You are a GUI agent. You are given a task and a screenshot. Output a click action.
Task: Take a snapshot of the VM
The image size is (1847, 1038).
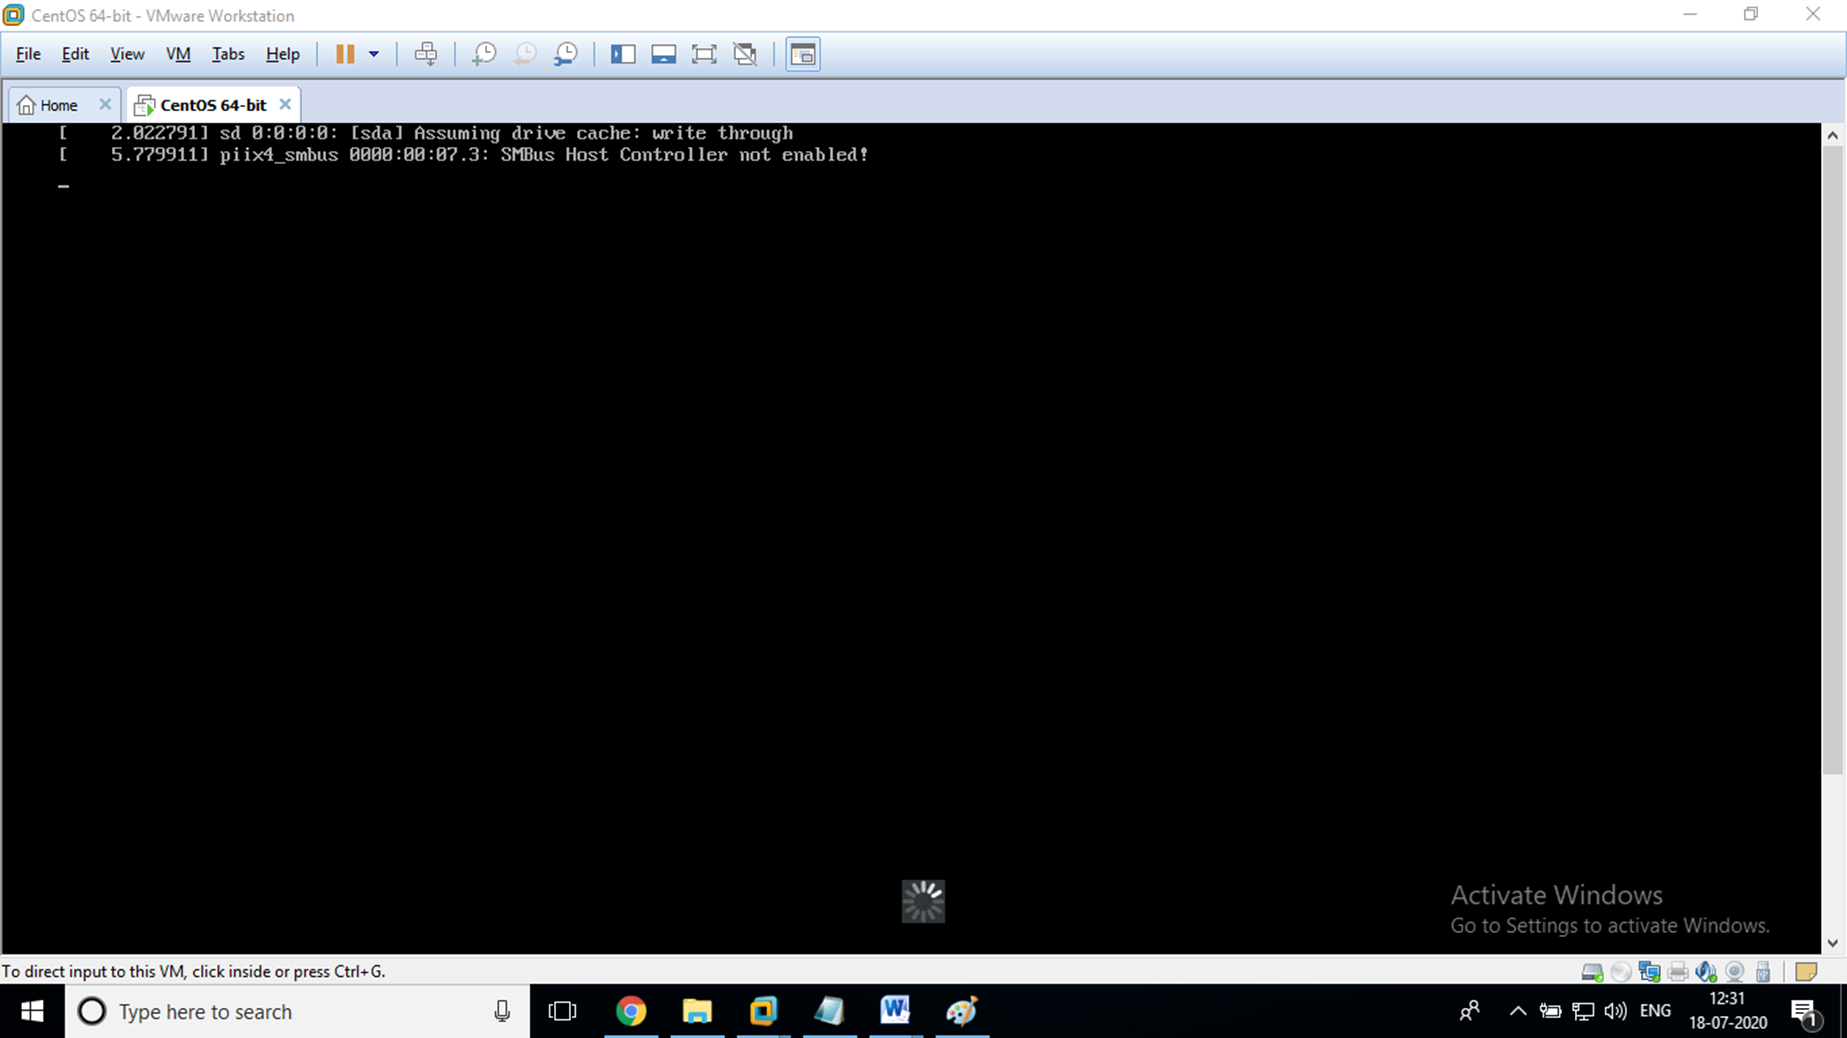click(483, 54)
